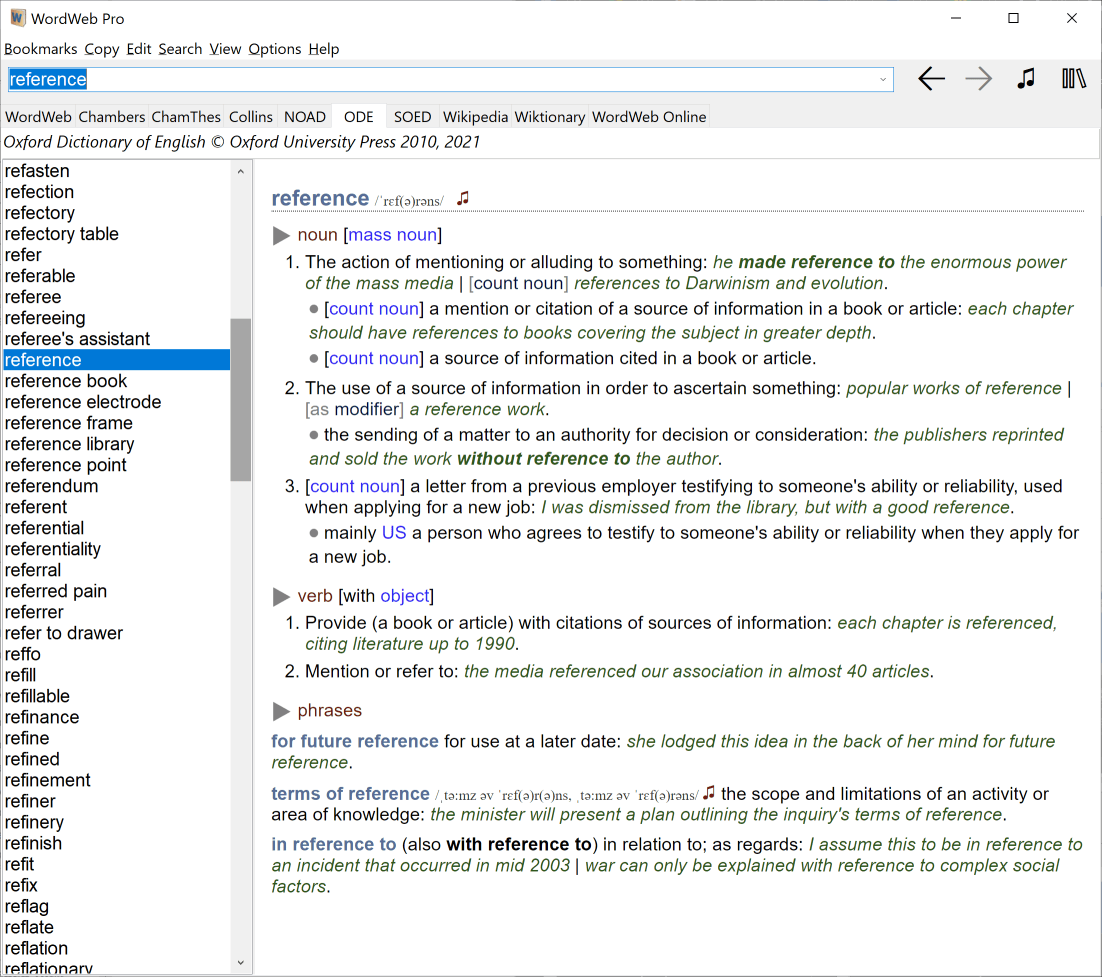Switch to the Chambers tab

point(112,117)
